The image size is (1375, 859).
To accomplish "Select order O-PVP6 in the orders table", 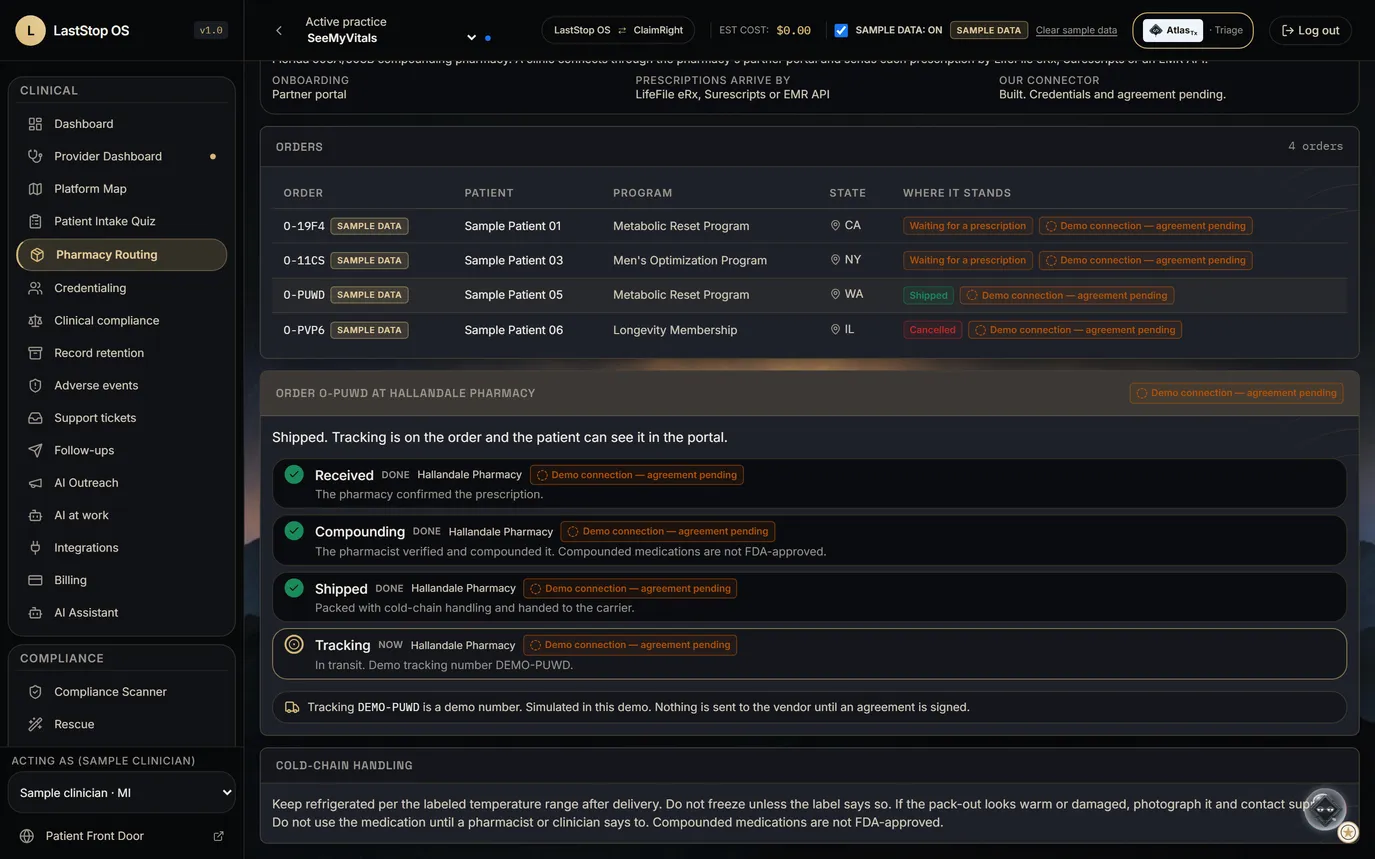I will point(809,330).
